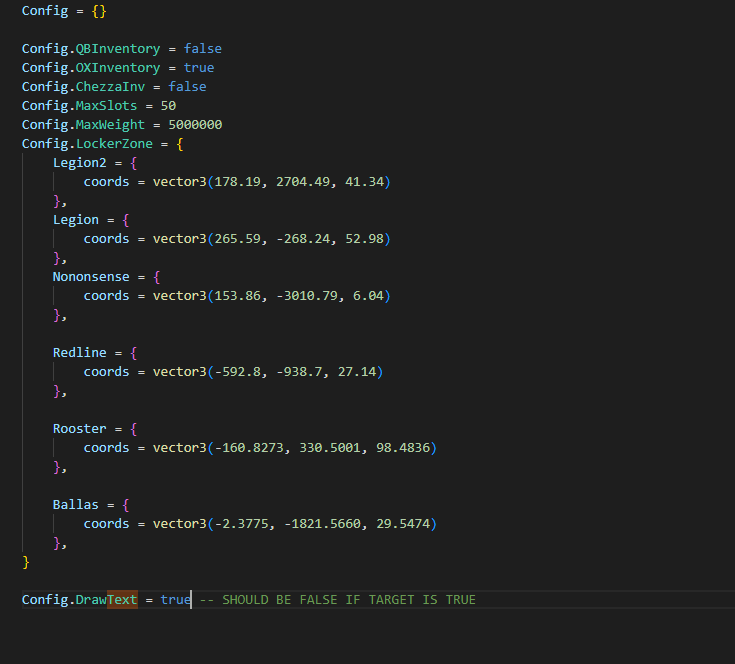Click the true value of Config.DrawText

(x=176, y=600)
